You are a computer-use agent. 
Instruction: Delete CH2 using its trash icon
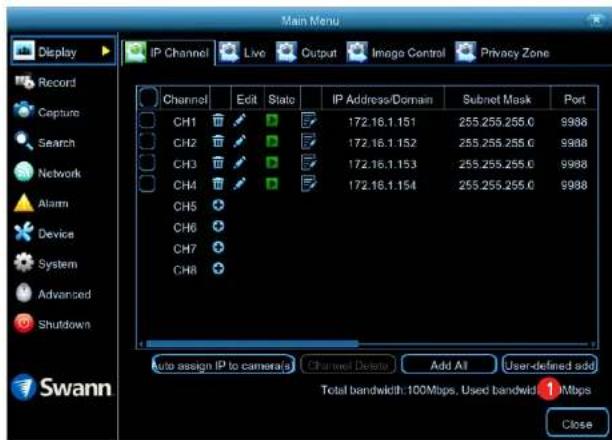(218, 141)
